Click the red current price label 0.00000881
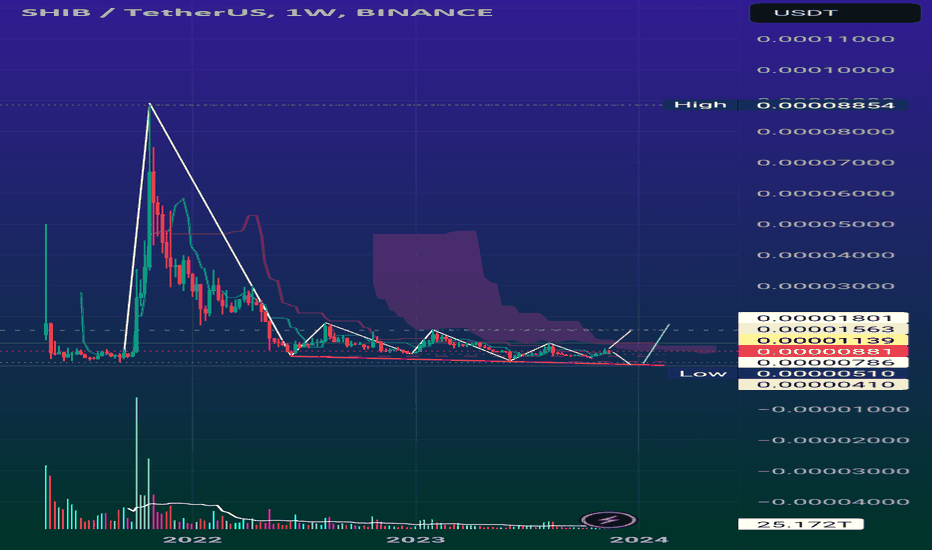Screen dimensions: 932x550 pos(823,351)
